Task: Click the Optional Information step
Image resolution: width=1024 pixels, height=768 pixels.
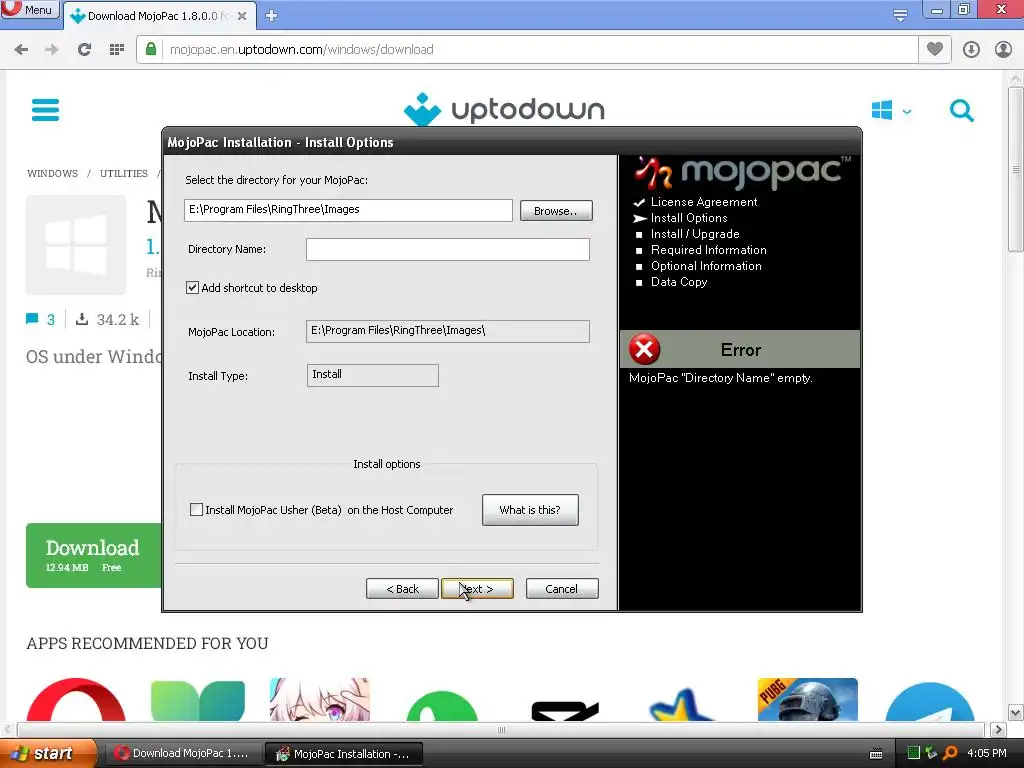Action: coord(706,266)
